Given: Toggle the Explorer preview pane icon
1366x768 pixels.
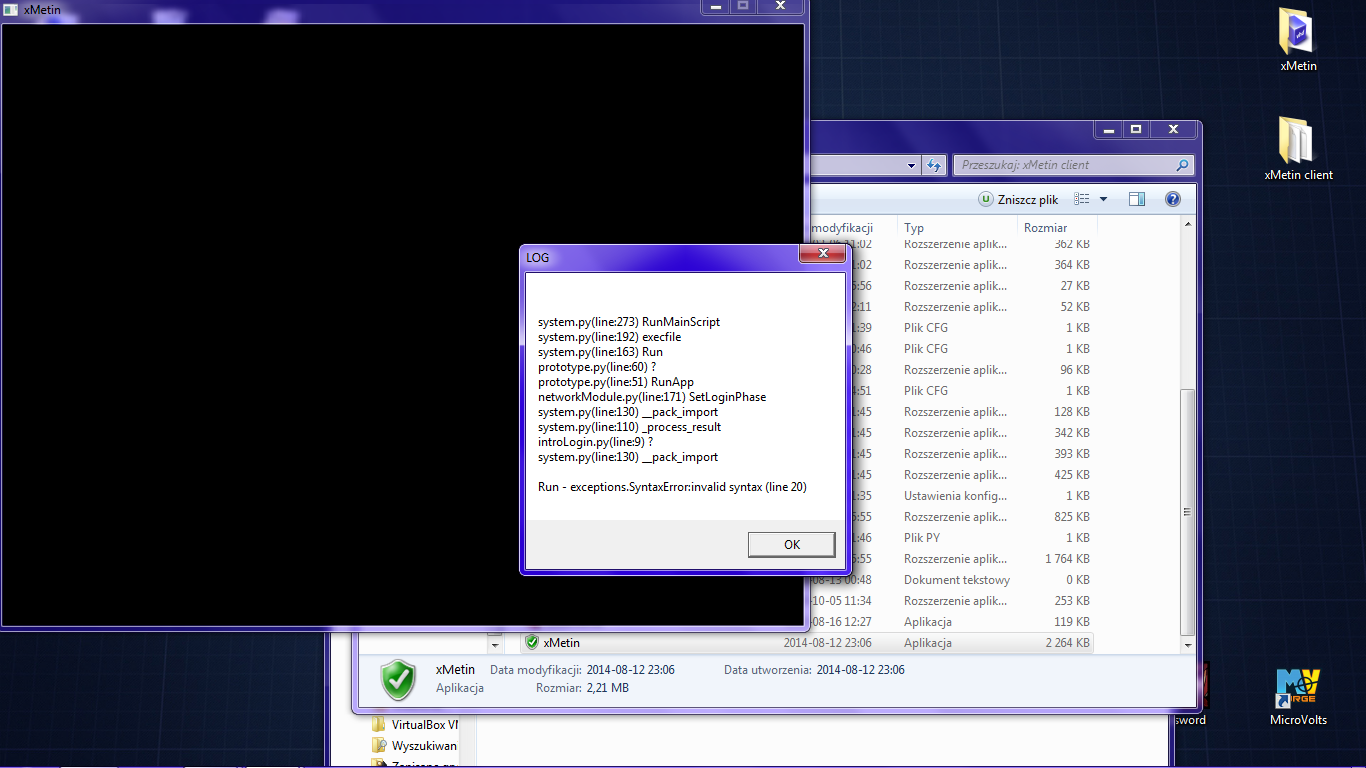Looking at the screenshot, I should point(1137,199).
